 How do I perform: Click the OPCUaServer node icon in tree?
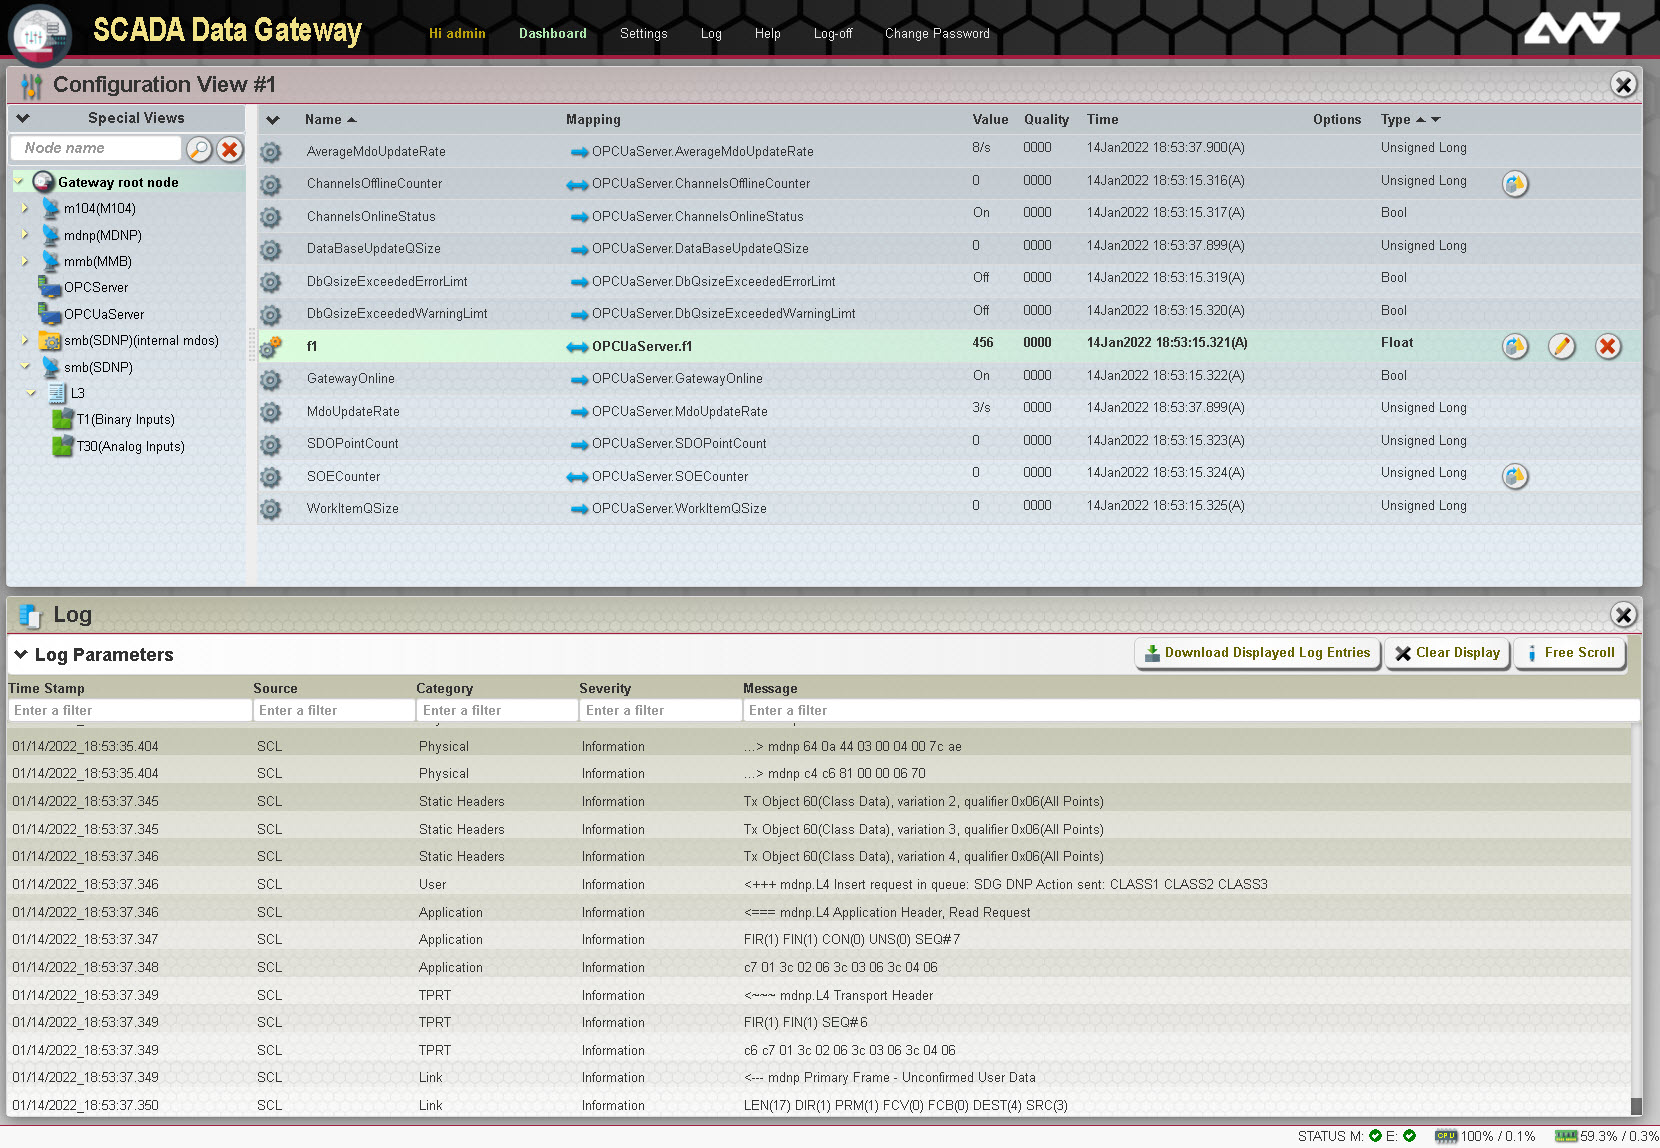tap(50, 314)
